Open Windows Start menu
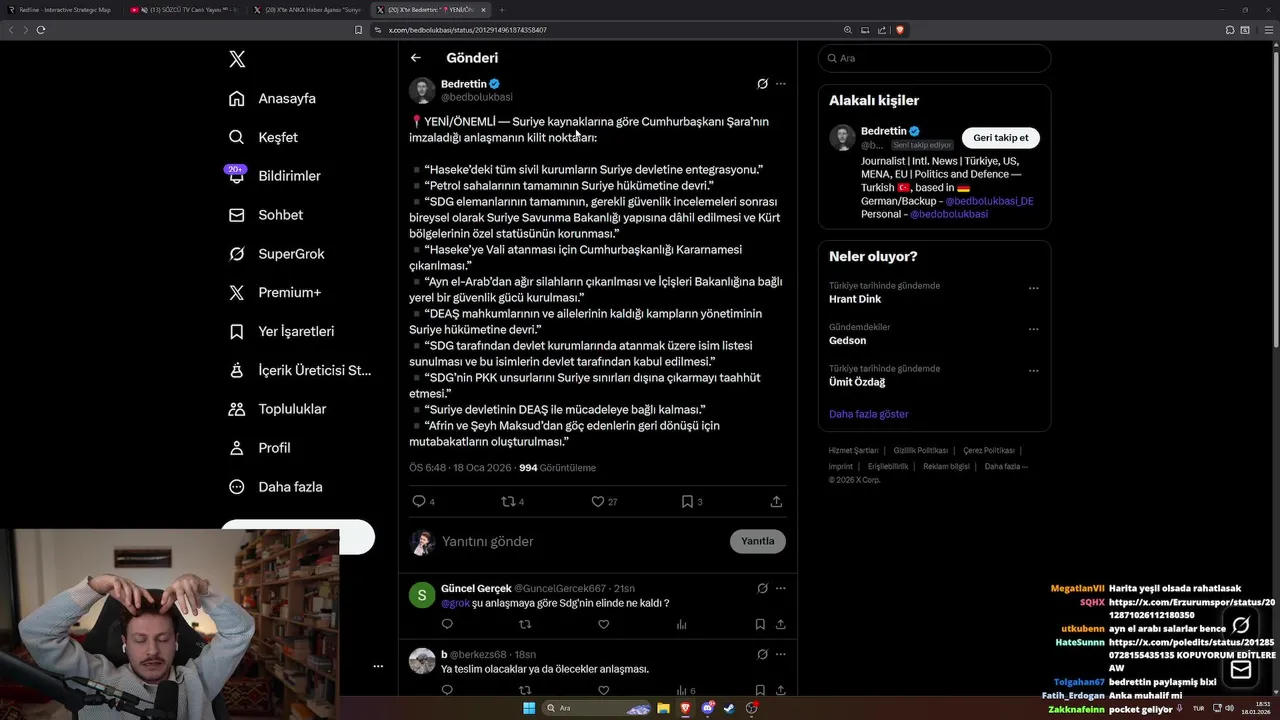Screen dimensions: 1280x720 click(529, 708)
